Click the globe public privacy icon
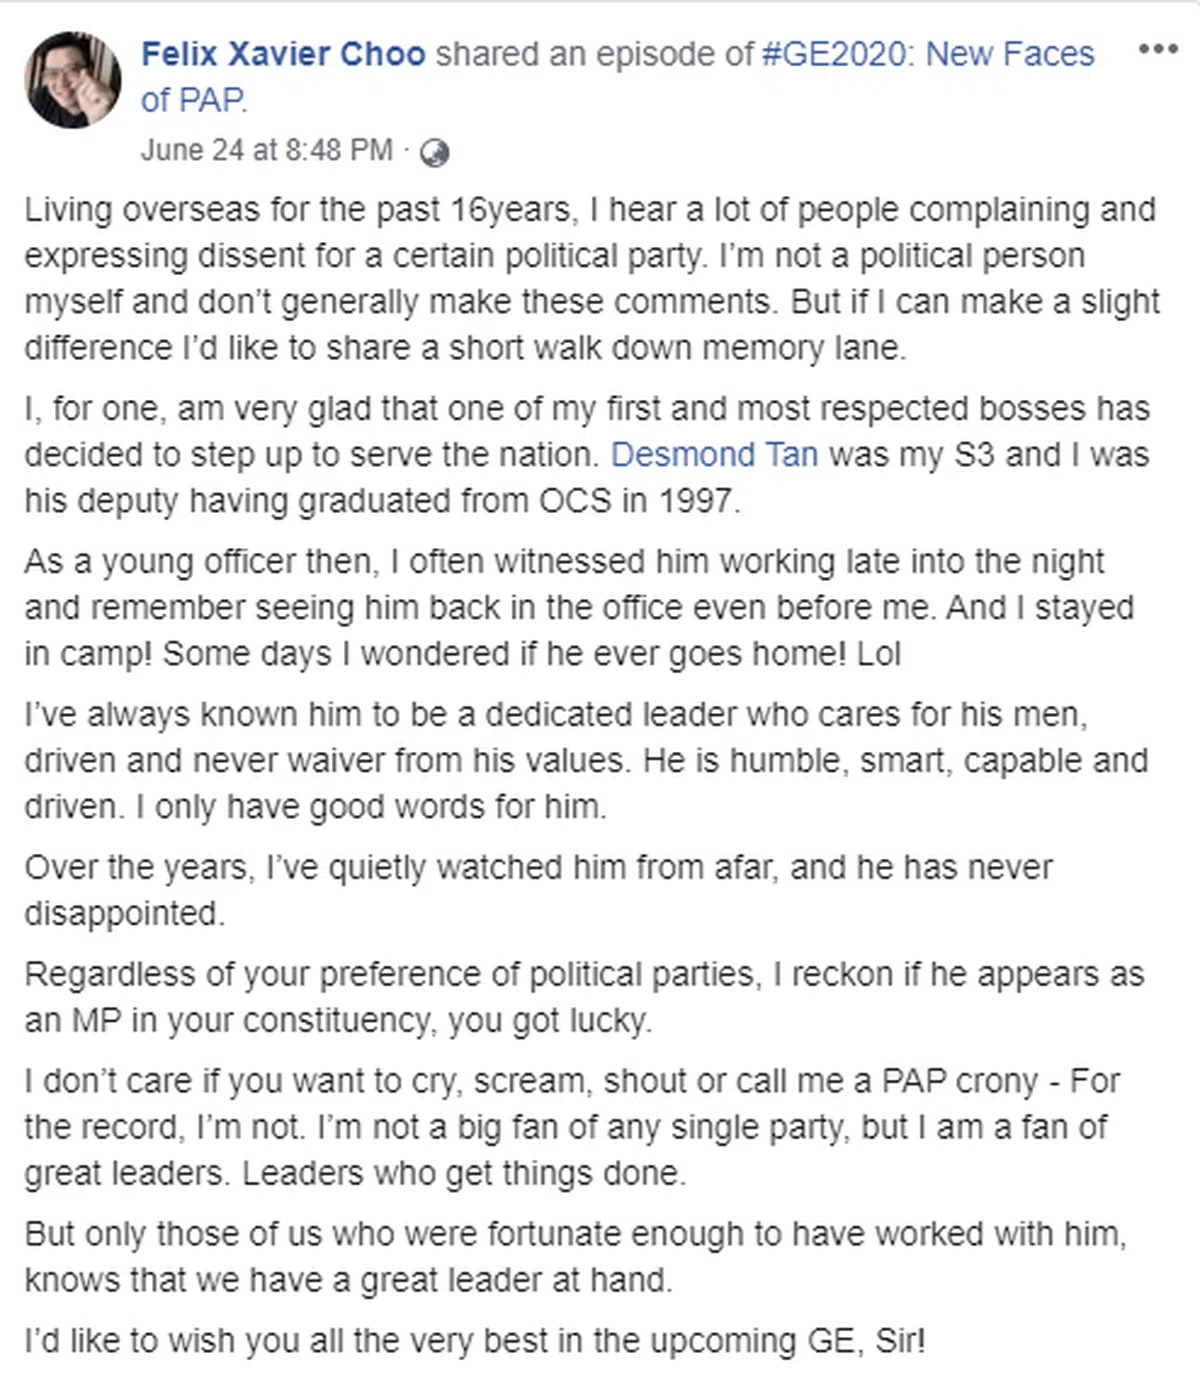 pos(434,152)
